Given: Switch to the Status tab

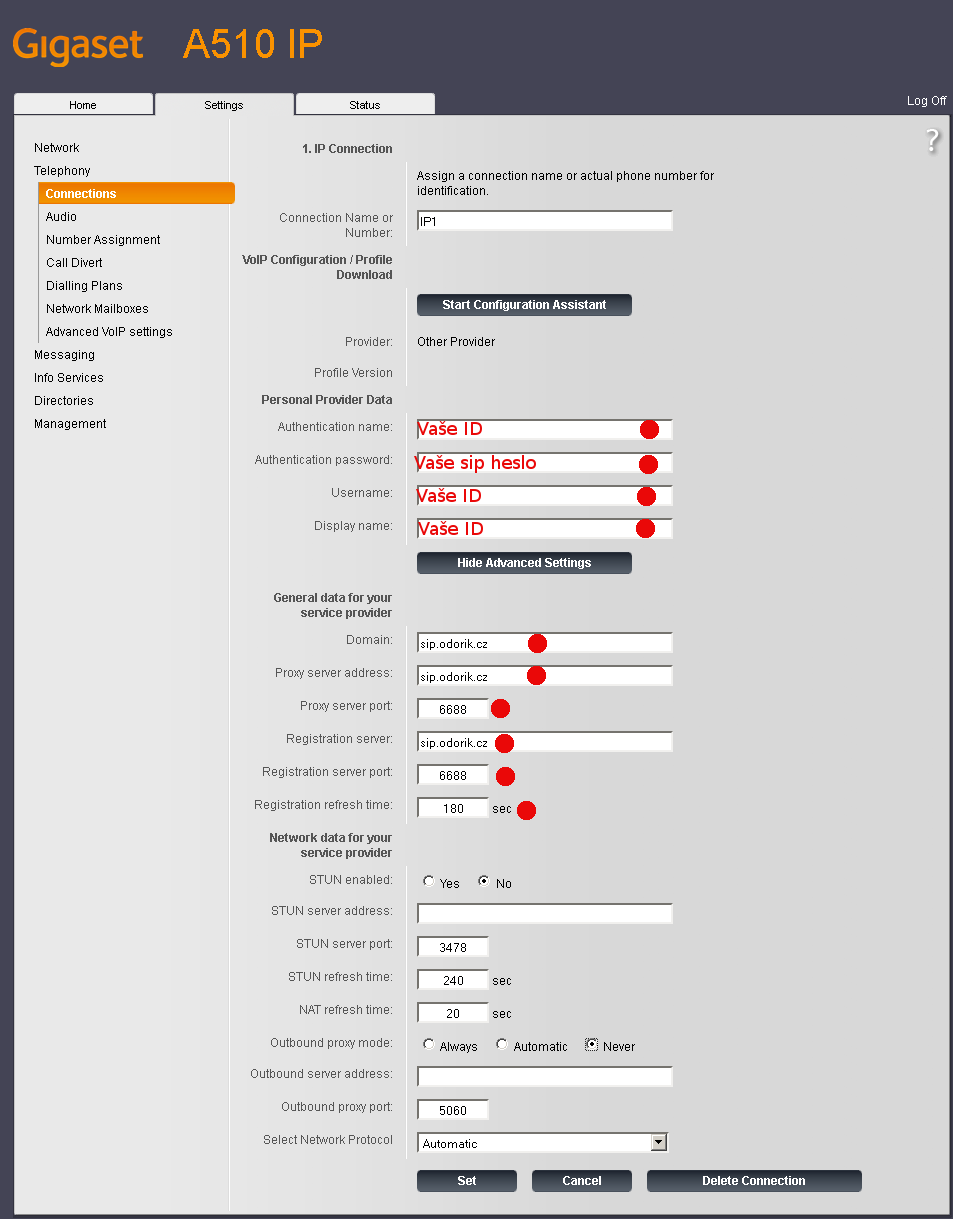Looking at the screenshot, I should tap(365, 105).
